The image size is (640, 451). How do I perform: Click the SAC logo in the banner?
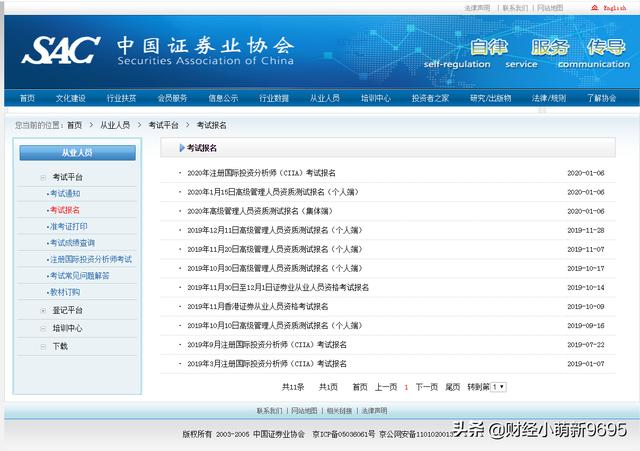[x=60, y=50]
